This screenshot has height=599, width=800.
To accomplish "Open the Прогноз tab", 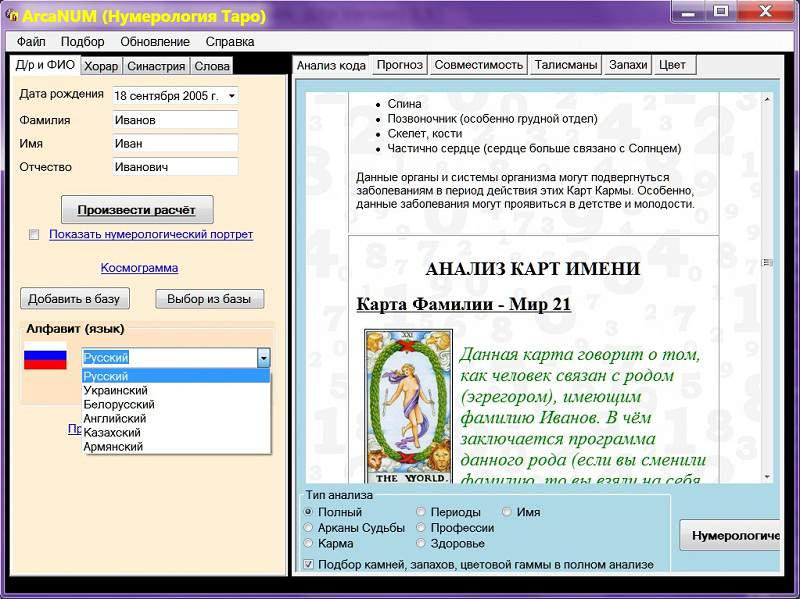I will pos(399,65).
